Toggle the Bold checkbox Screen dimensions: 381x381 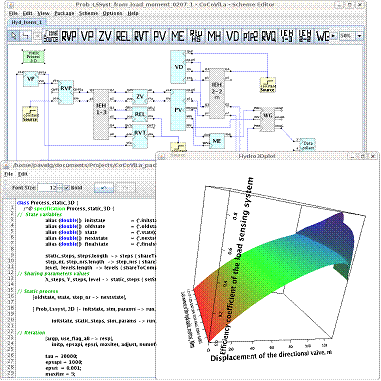point(66,188)
